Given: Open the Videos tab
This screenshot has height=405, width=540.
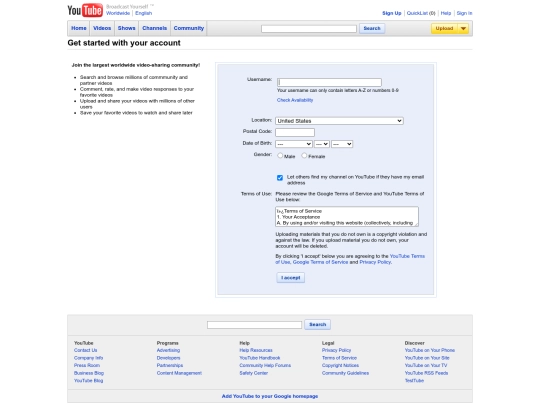Looking at the screenshot, I should point(102,28).
